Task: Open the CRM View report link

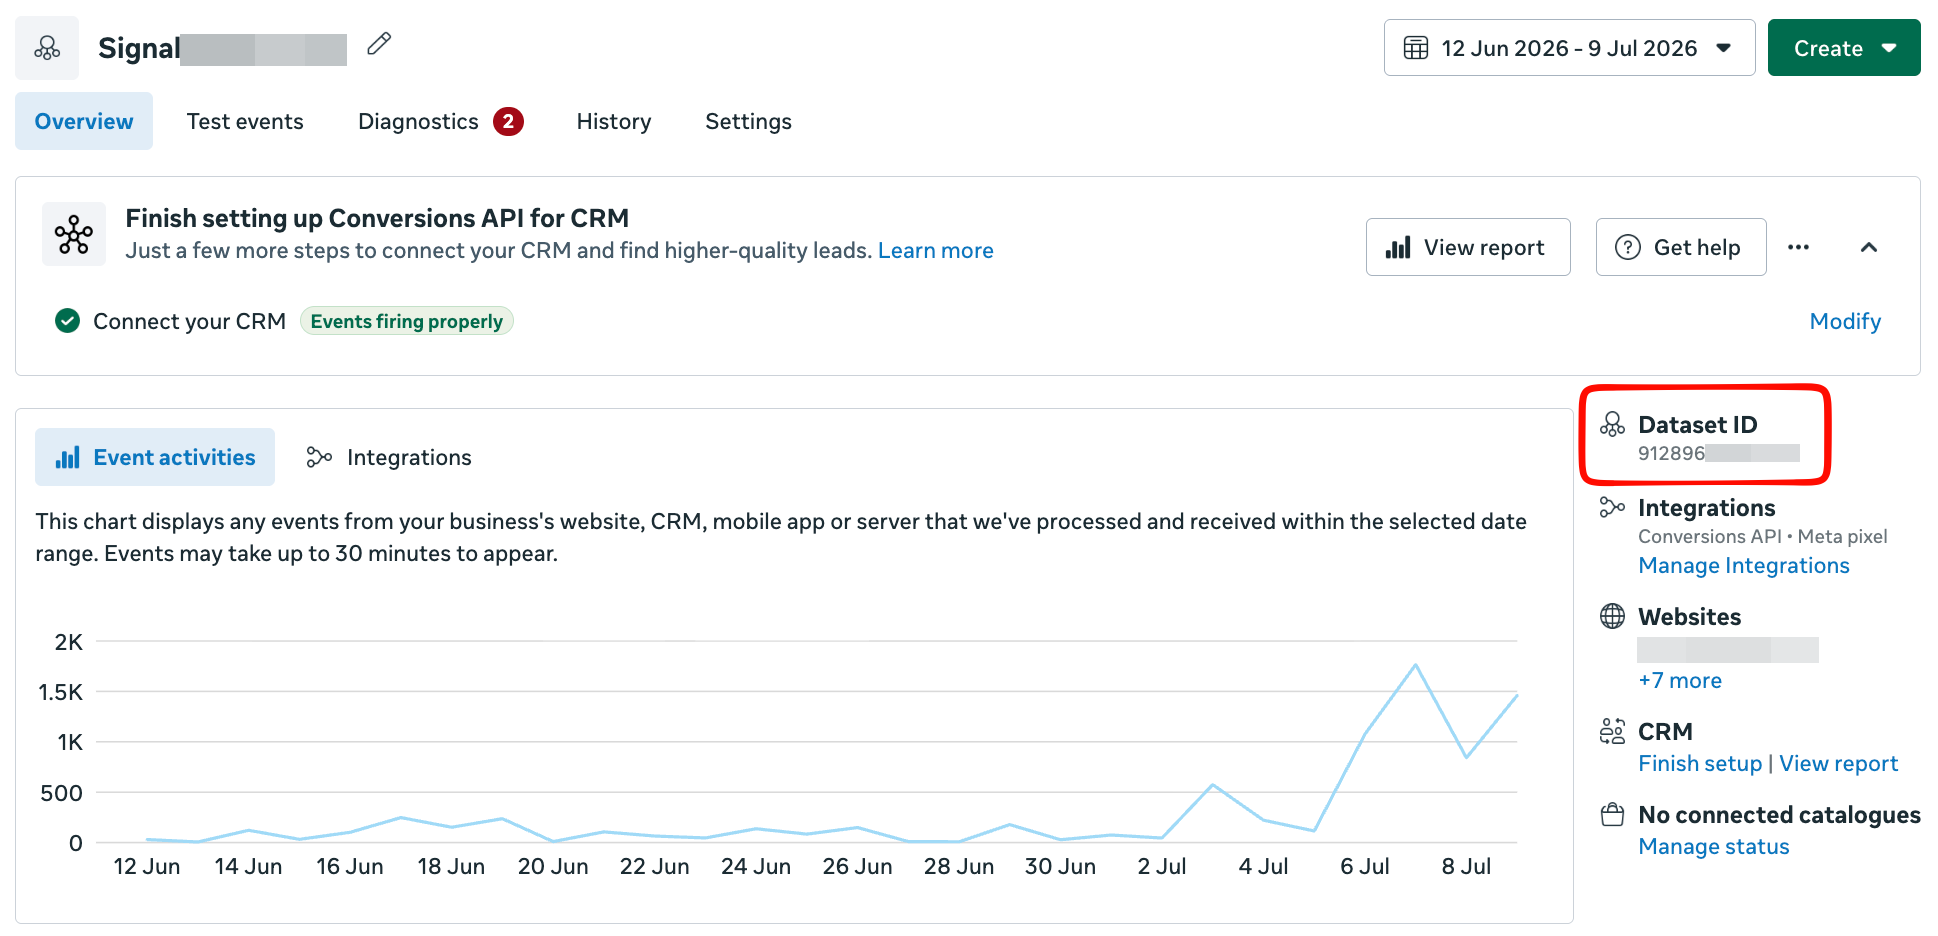Action: click(x=1838, y=763)
